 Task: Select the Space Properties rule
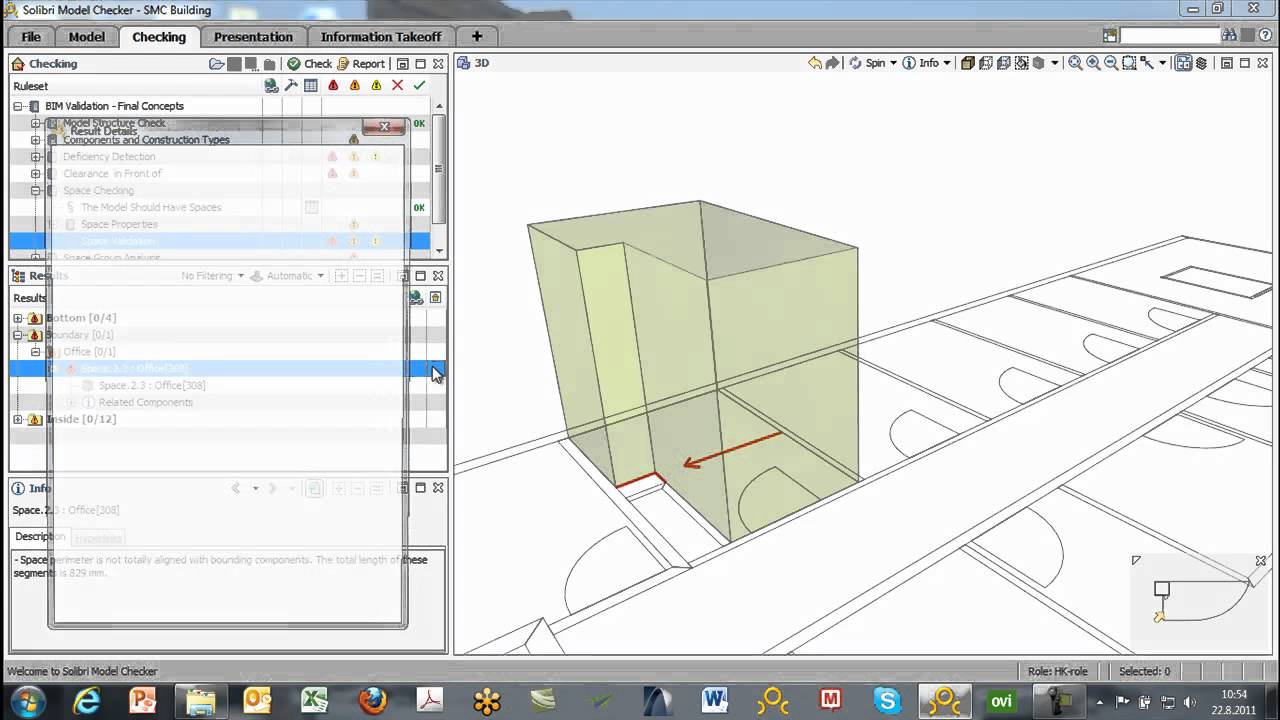(x=117, y=224)
